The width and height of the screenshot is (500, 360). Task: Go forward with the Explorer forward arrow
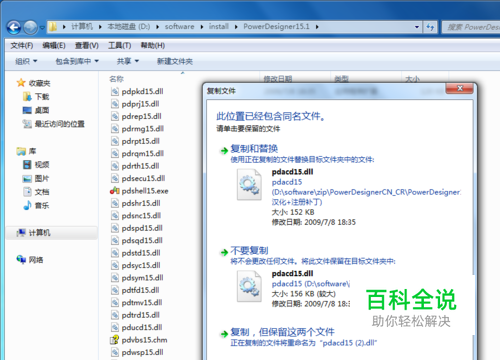[x=30, y=27]
